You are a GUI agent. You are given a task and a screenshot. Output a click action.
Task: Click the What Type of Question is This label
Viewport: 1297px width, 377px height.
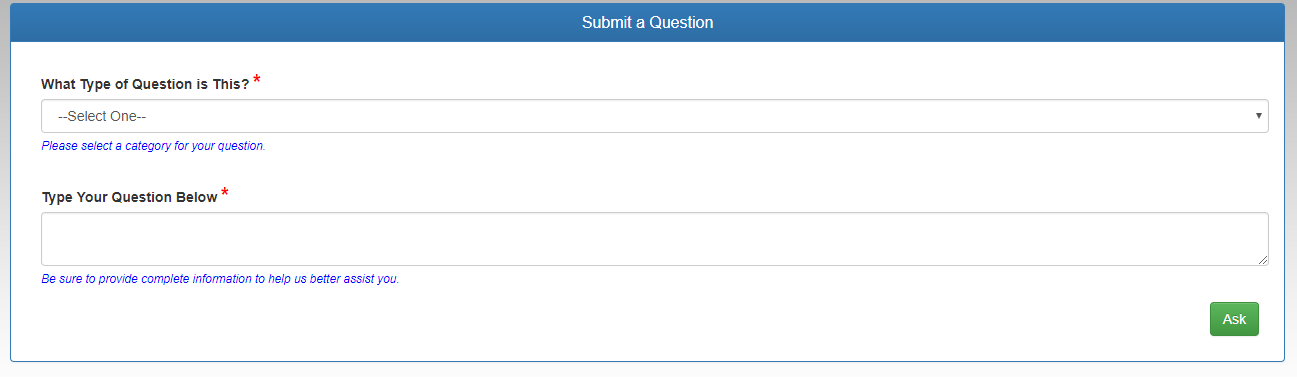(x=145, y=84)
